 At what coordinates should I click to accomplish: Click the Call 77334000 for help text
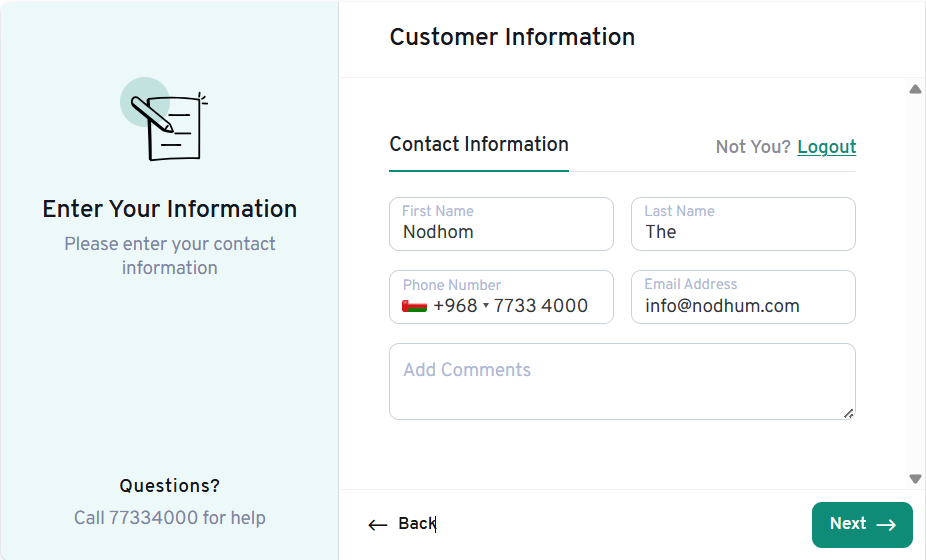tap(170, 518)
